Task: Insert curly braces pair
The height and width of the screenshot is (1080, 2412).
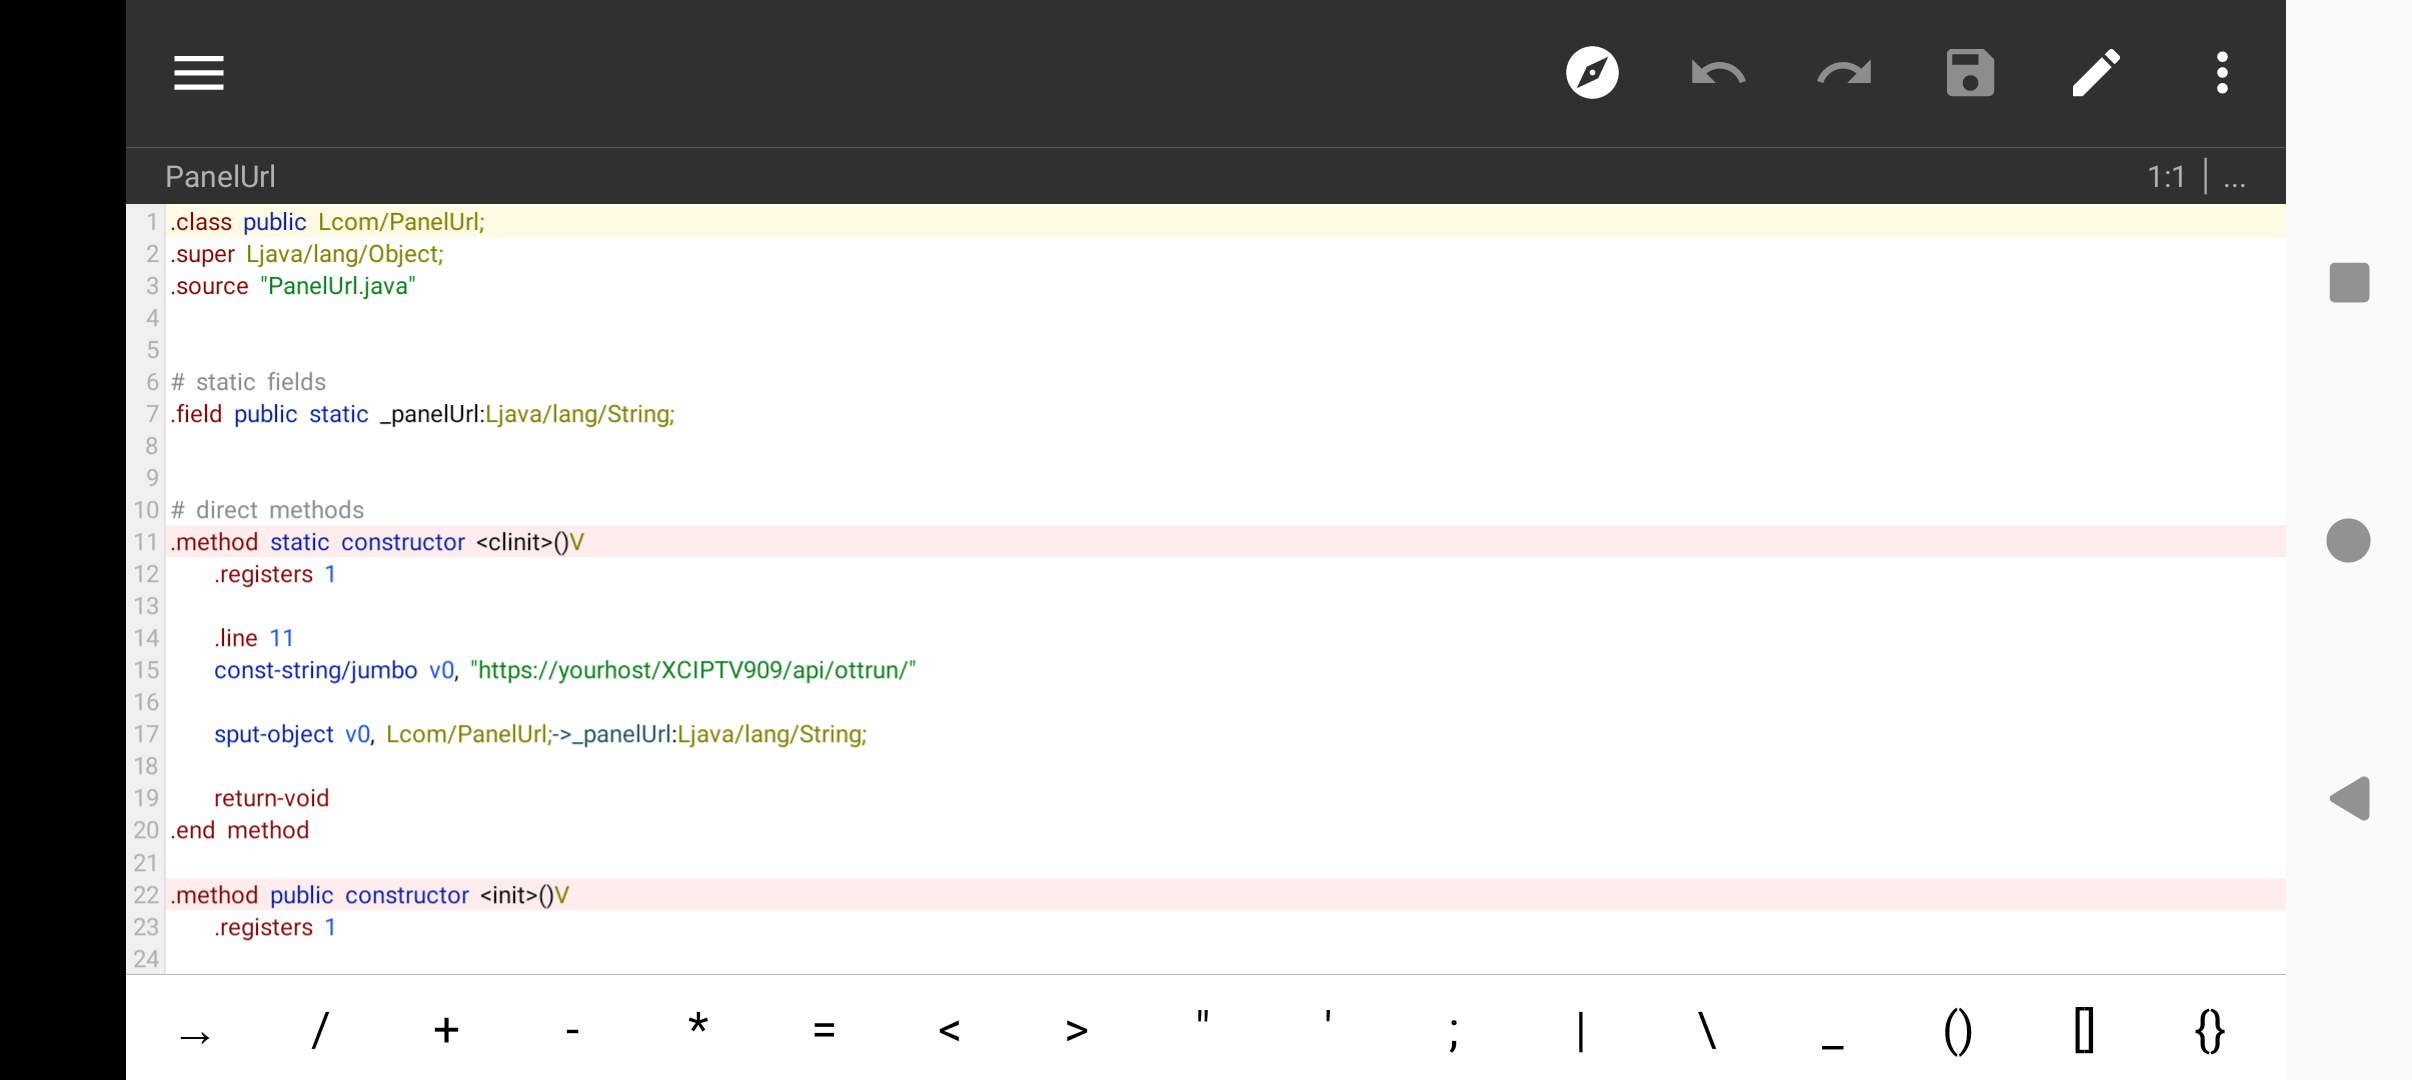Action: tap(2210, 1031)
